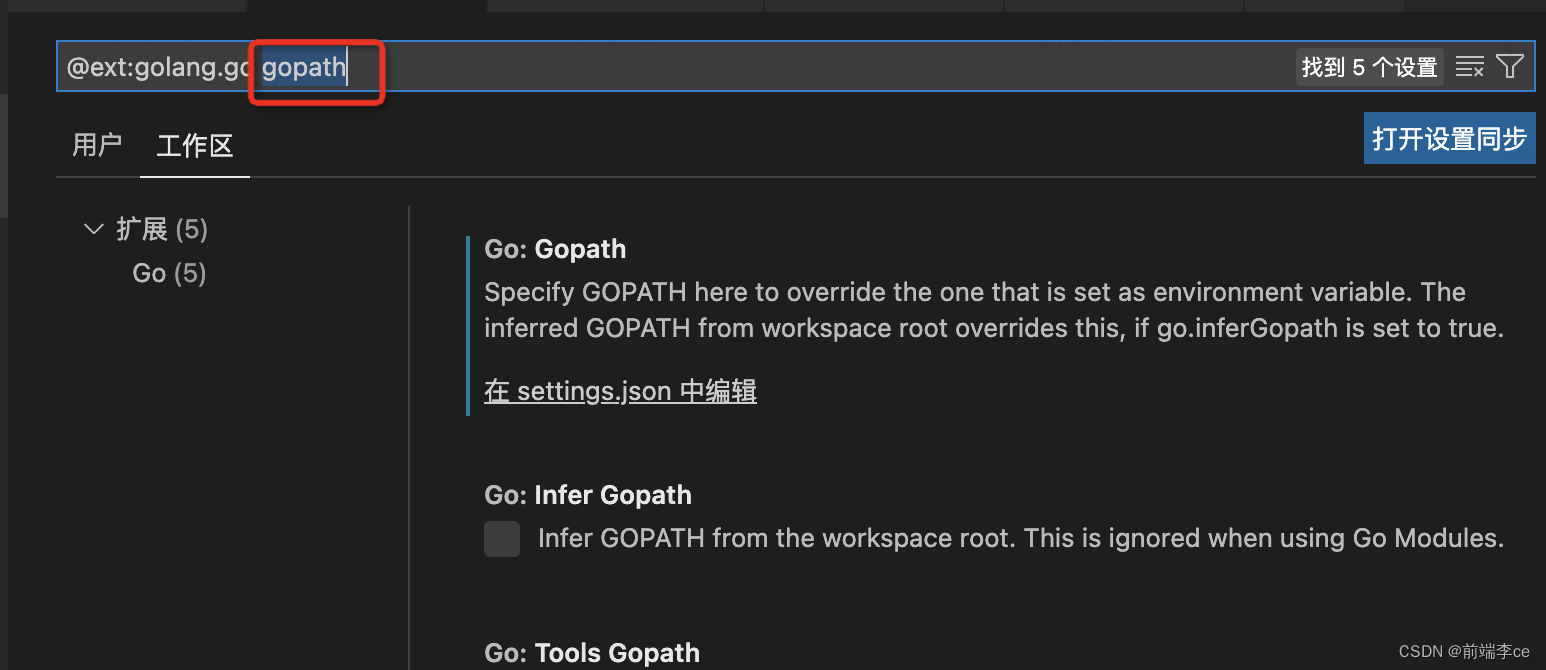The width and height of the screenshot is (1546, 670).
Task: Switch to the 用户 settings tab
Action: click(x=96, y=145)
